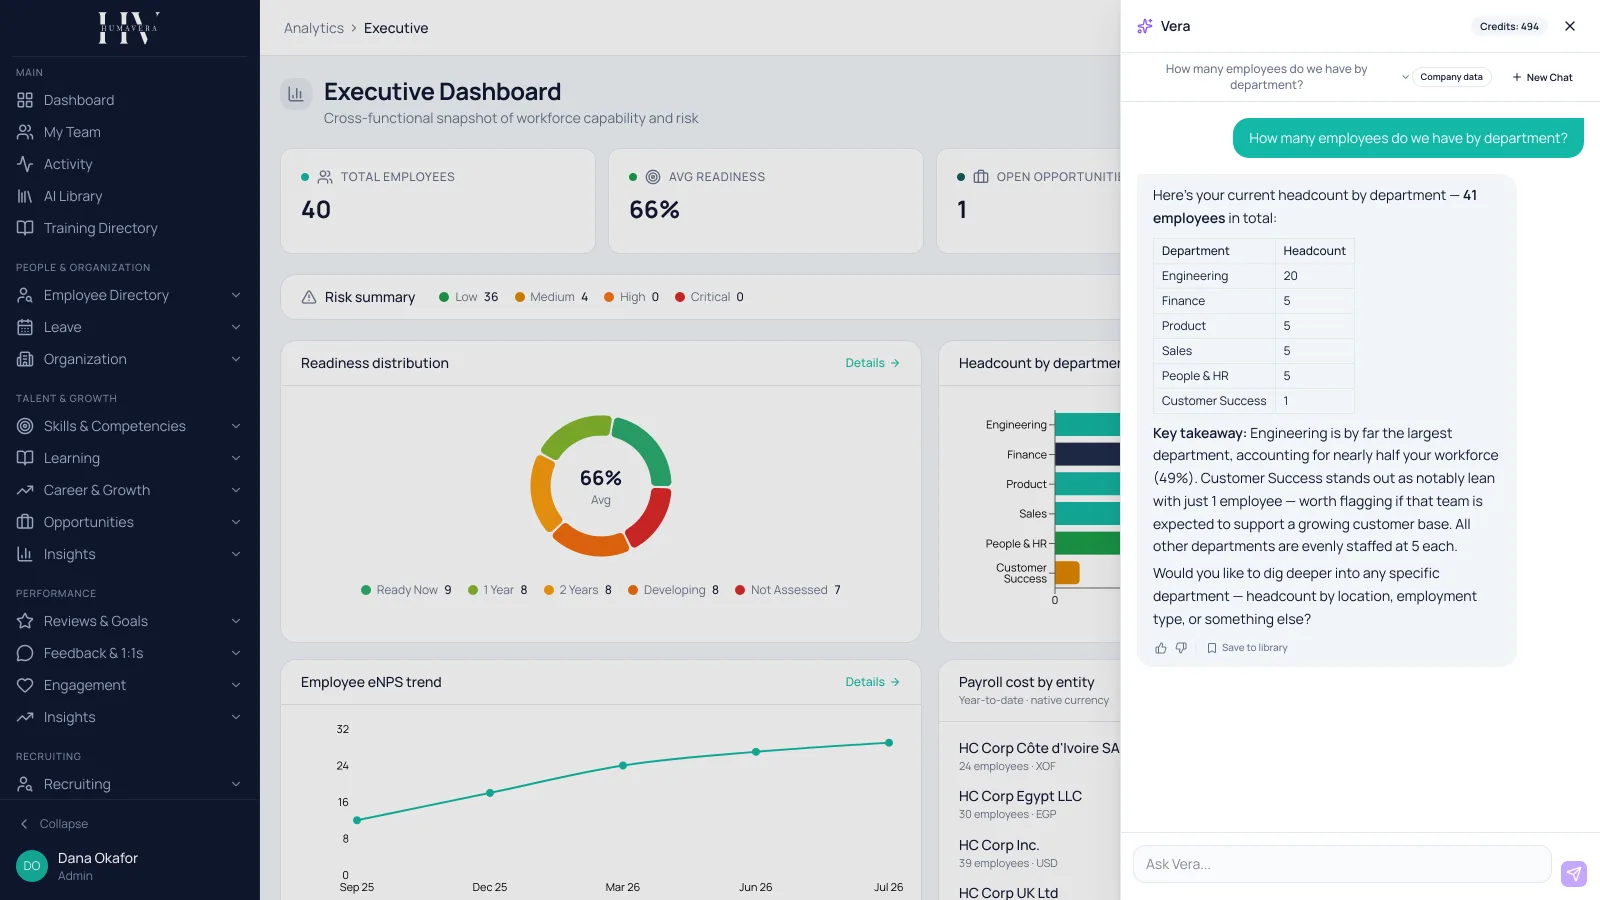Click the Credits: 494 badge
The height and width of the screenshot is (900, 1600).
coord(1509,26)
